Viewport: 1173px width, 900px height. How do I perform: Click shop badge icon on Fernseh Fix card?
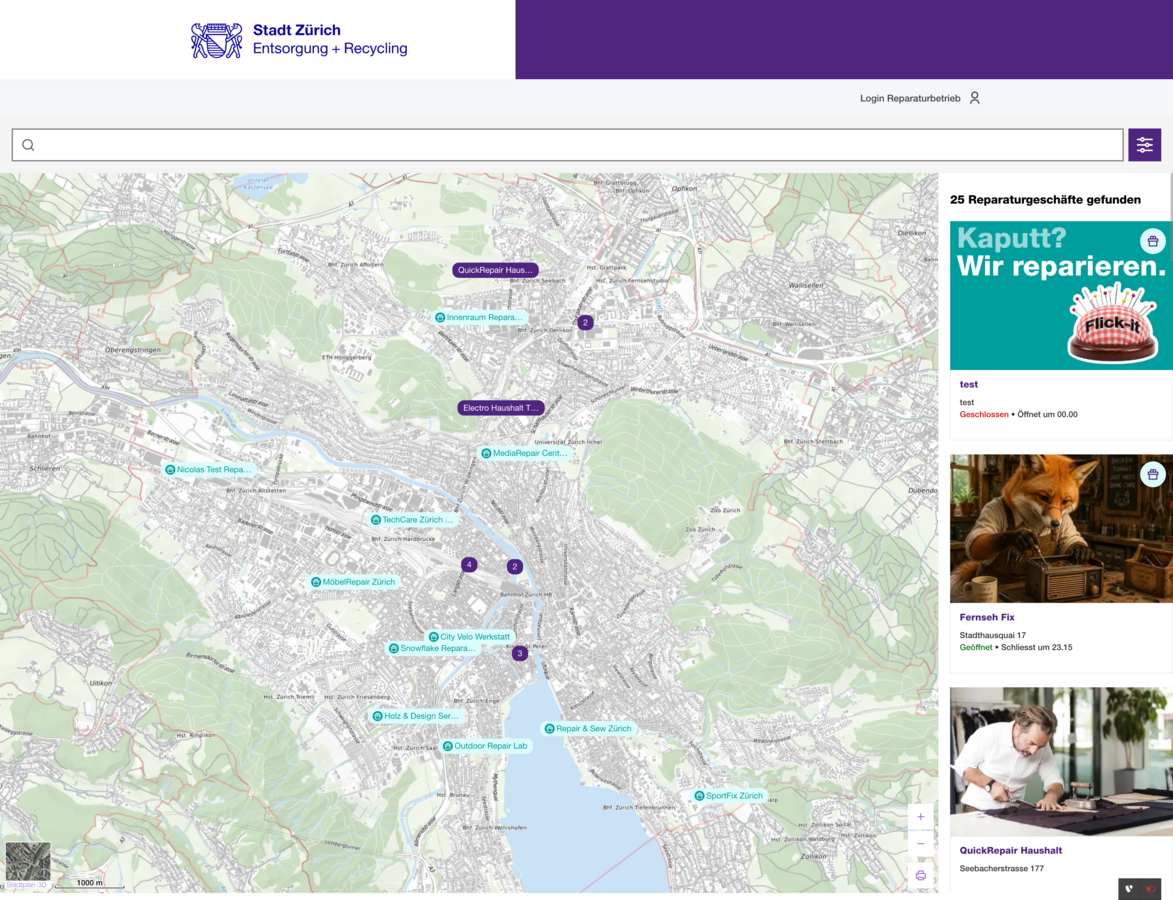[x=1152, y=474]
